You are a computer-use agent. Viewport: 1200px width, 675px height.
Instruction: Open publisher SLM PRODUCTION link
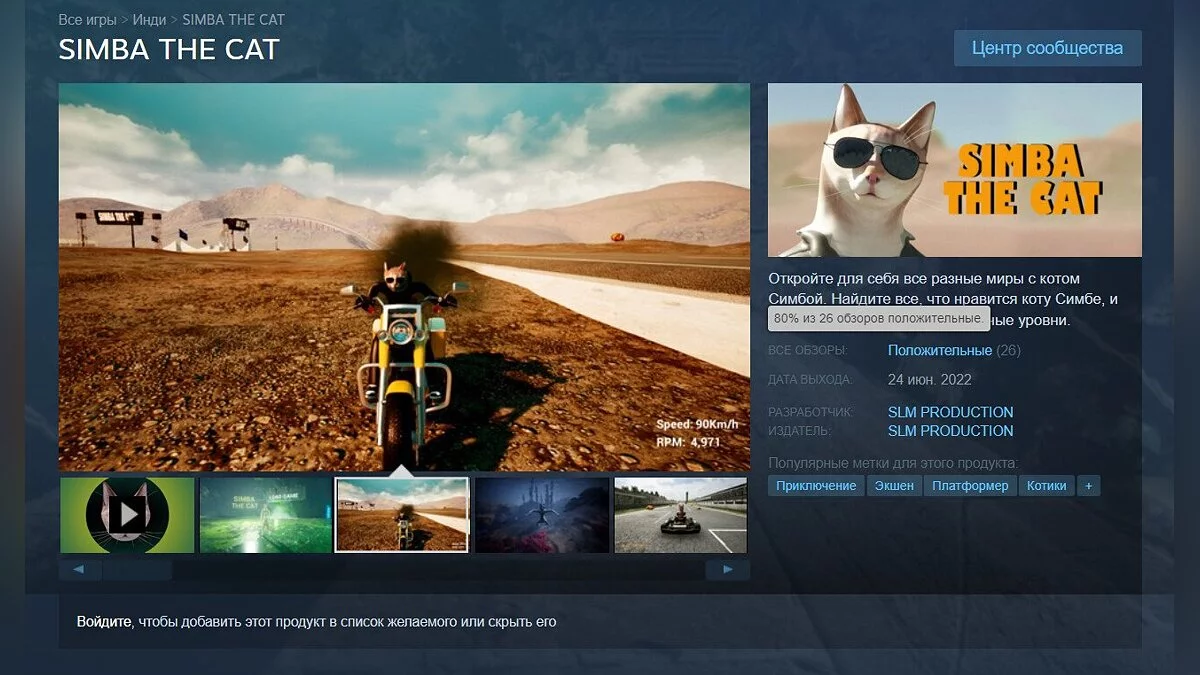tap(950, 431)
